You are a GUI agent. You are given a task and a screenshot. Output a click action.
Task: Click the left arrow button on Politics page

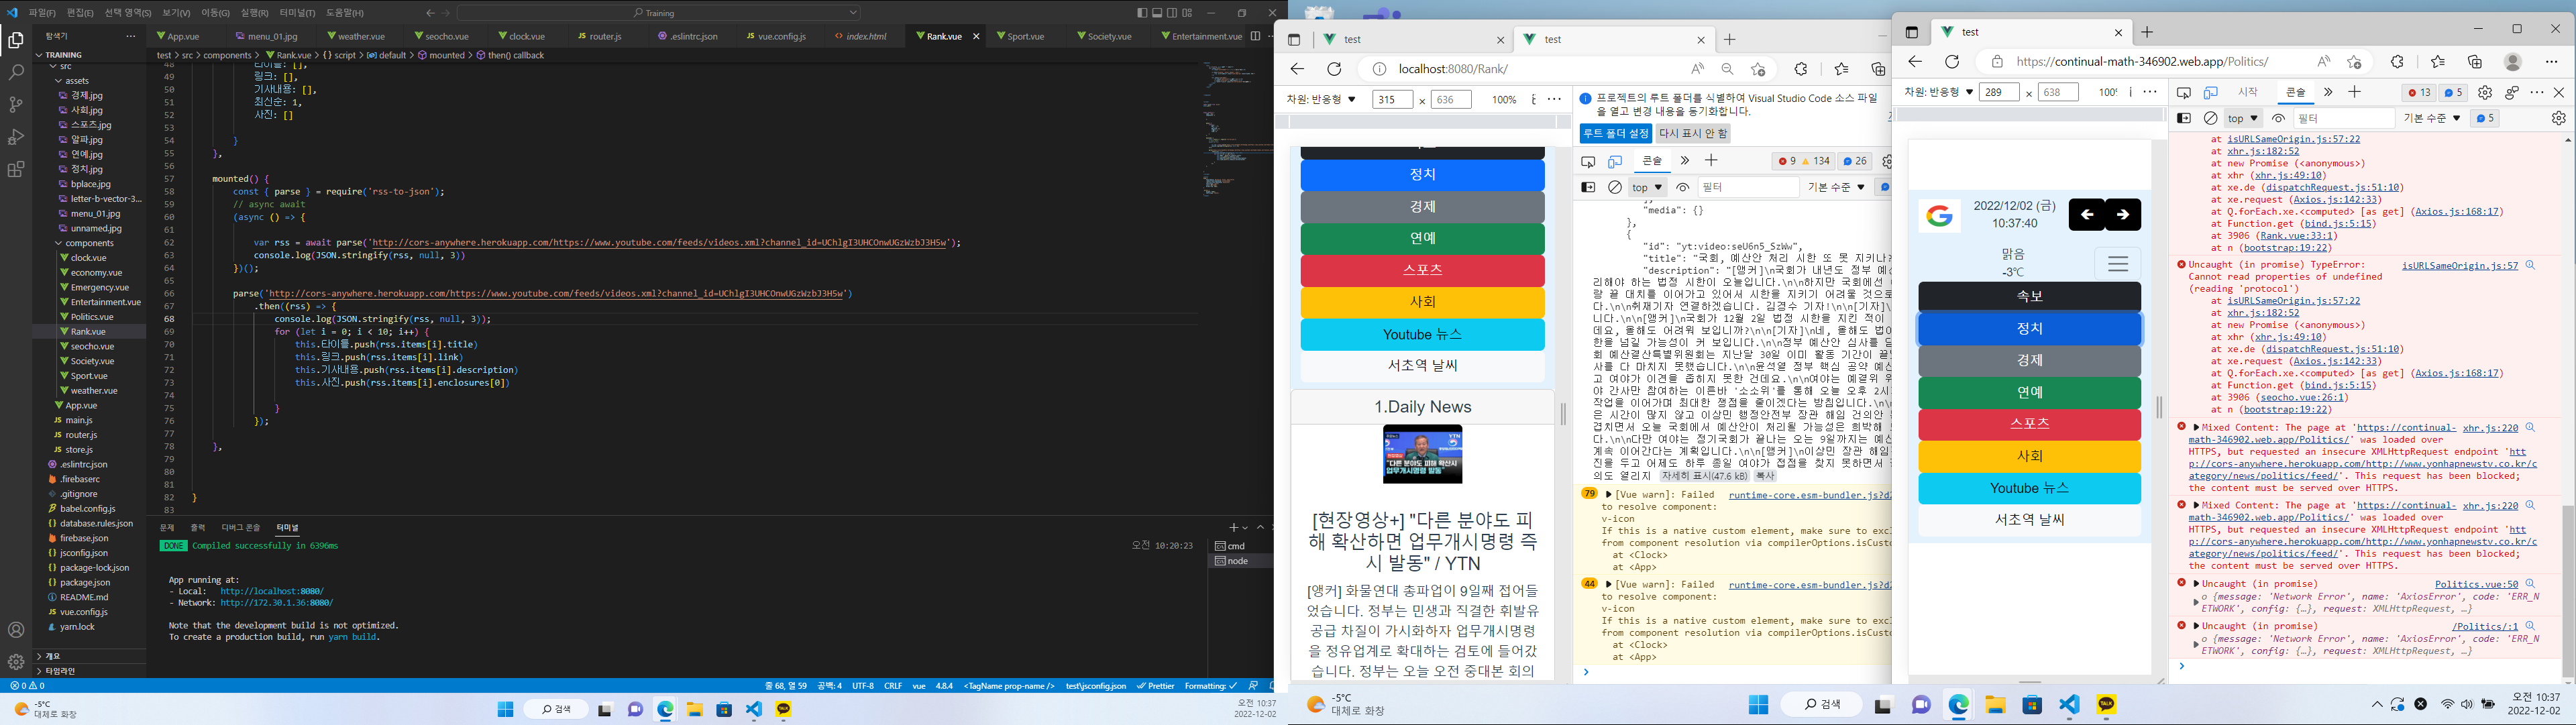pos(2087,215)
